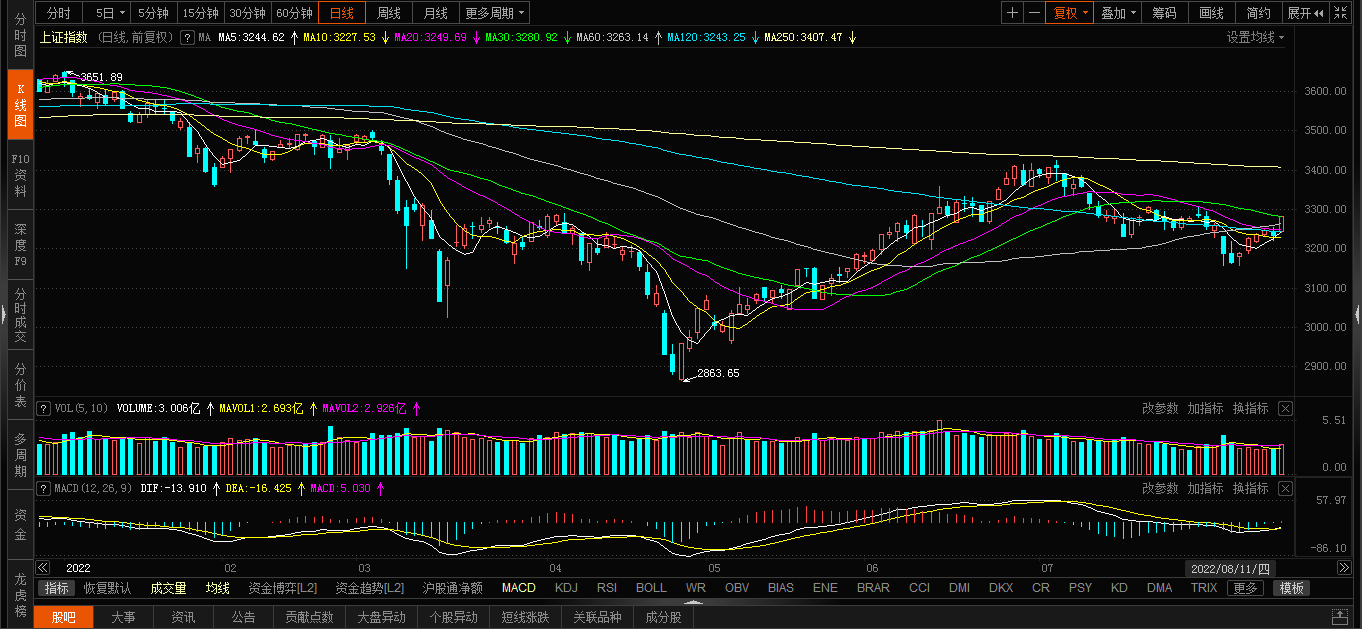Screen dimensions: 1362x629
Task: Expand the 更多周期 period dropdown
Action: 495,13
